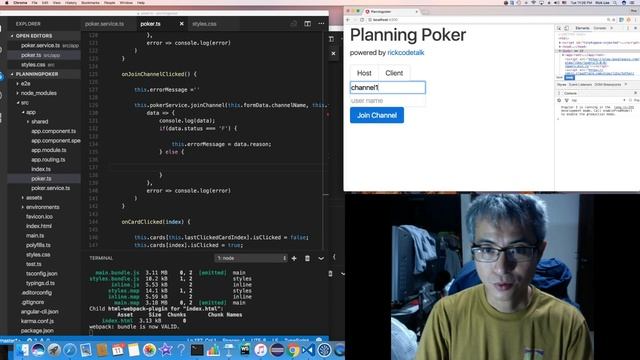The width and height of the screenshot is (640, 360).
Task: Open terminal selector dropdown showing node
Action: coord(251,258)
